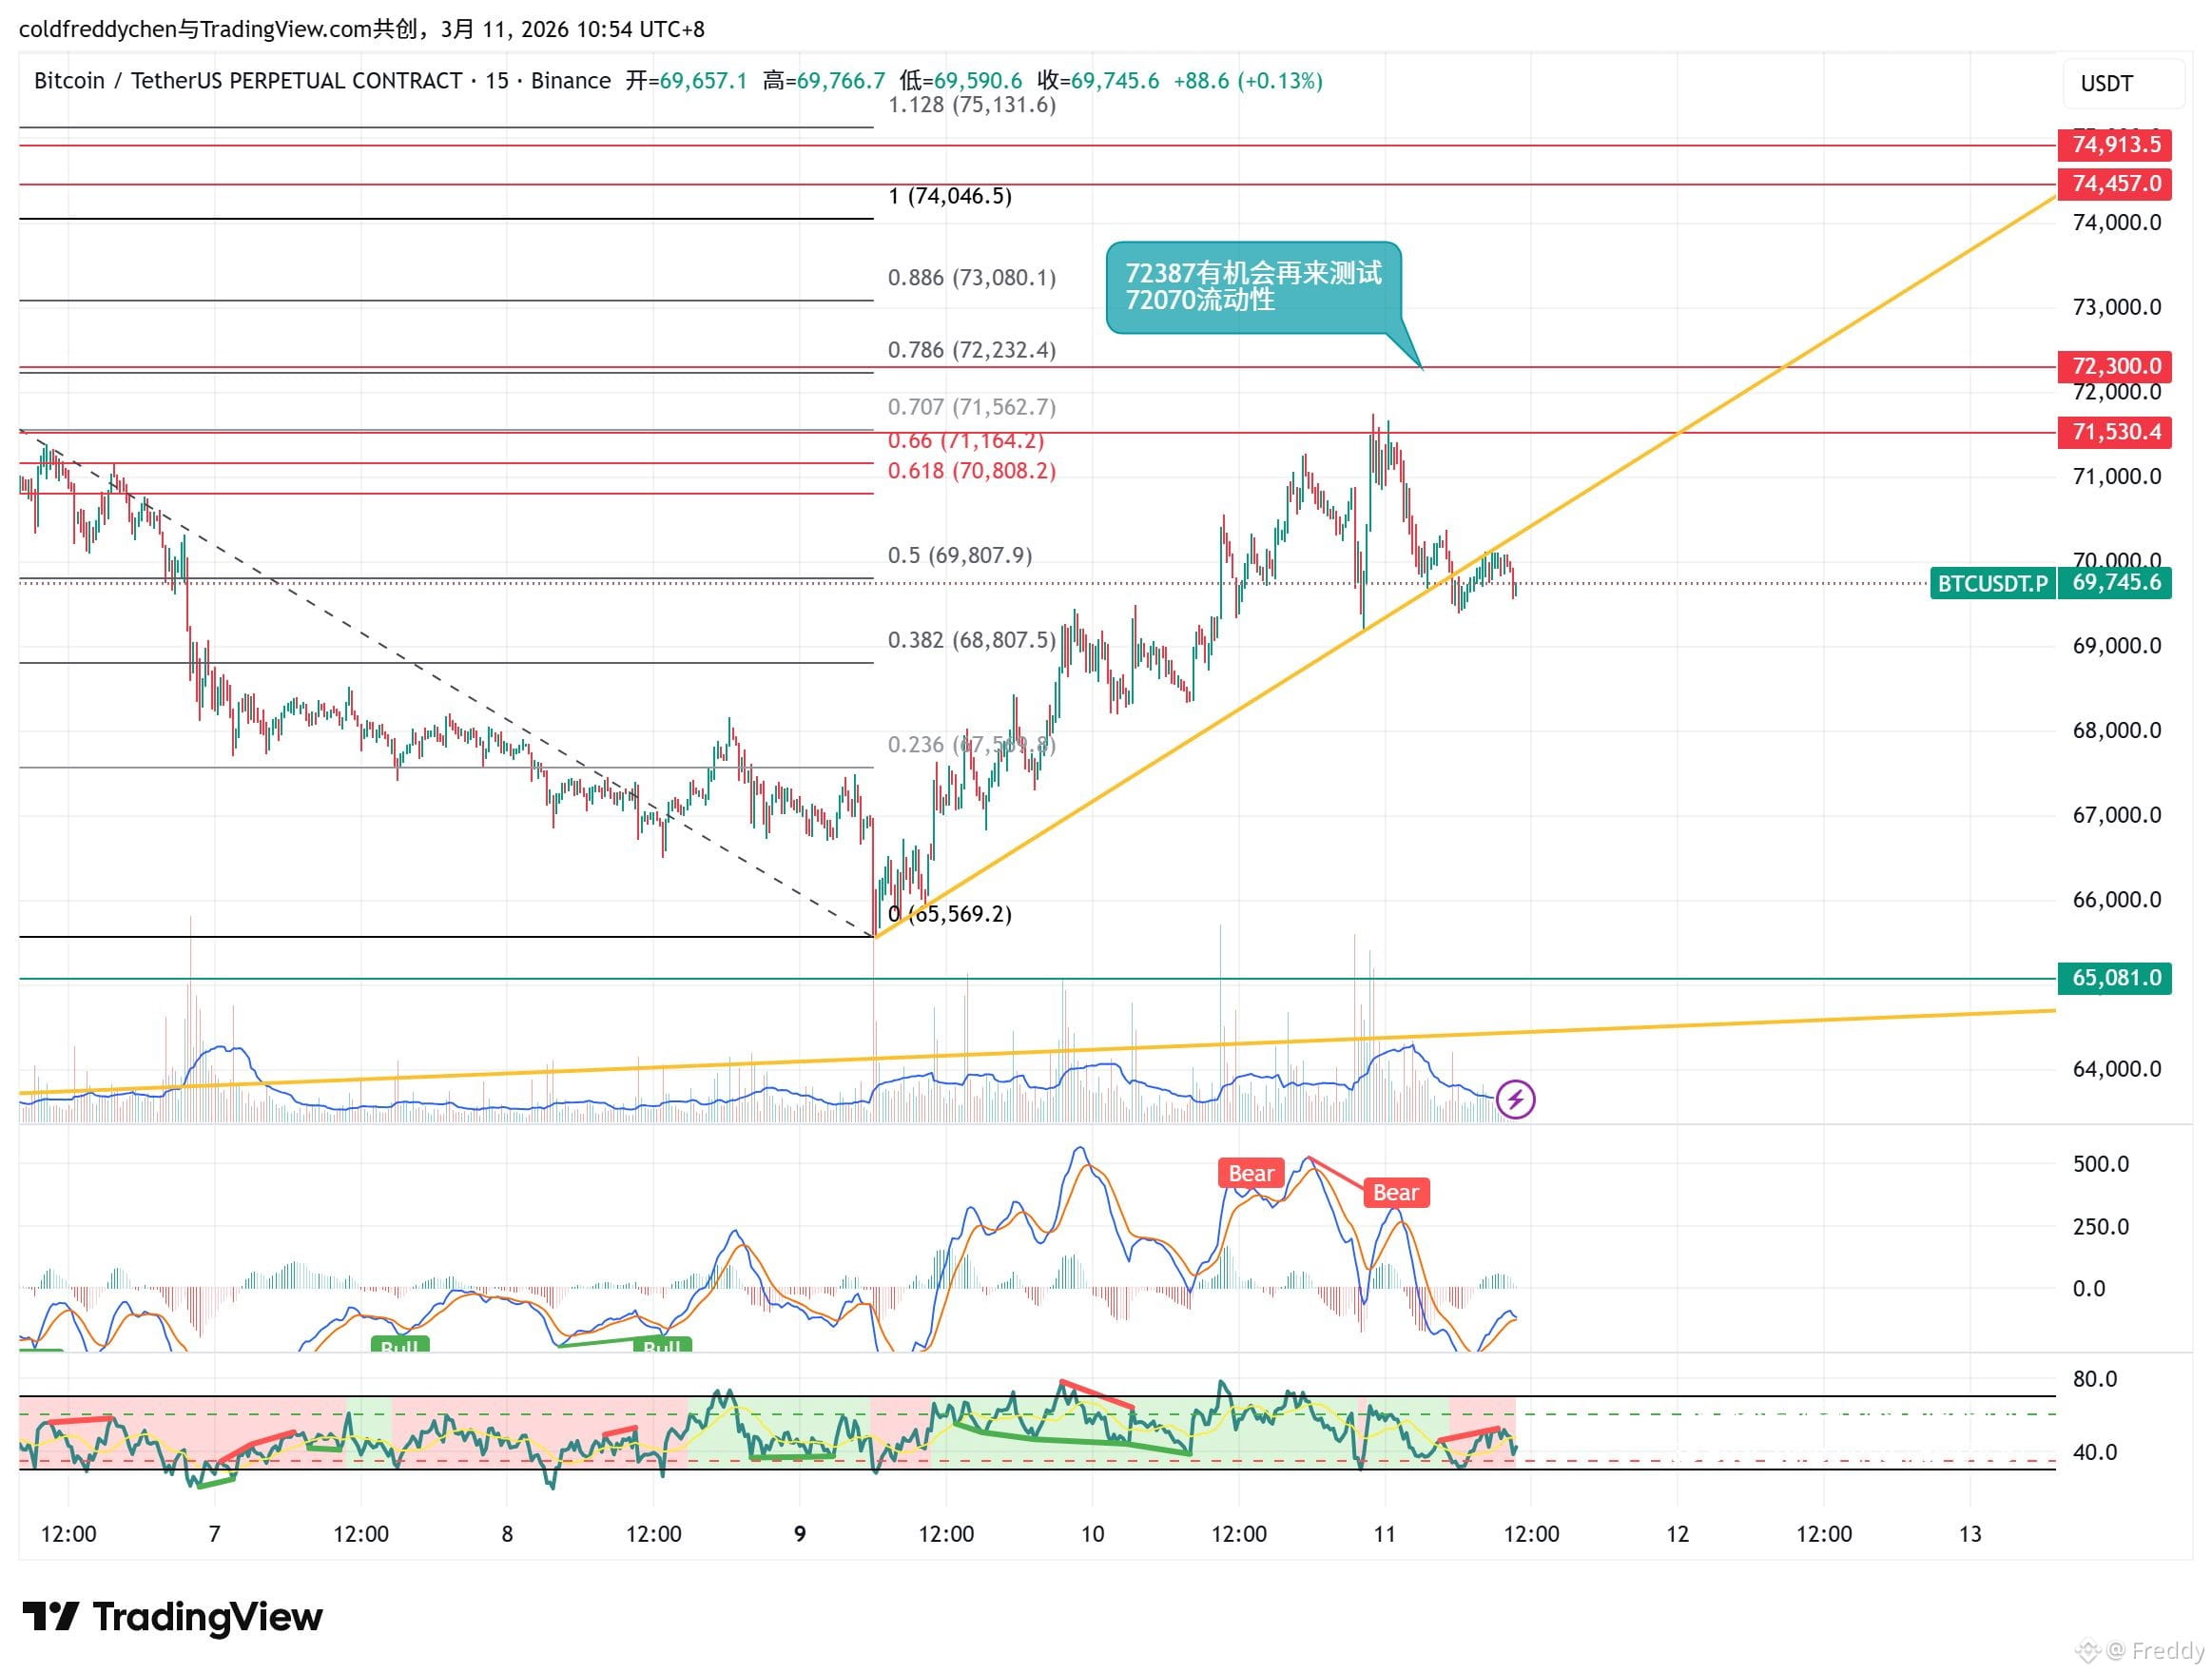Click 66,000.0 on the price axis
The width and height of the screenshot is (2212, 1674).
(2116, 900)
